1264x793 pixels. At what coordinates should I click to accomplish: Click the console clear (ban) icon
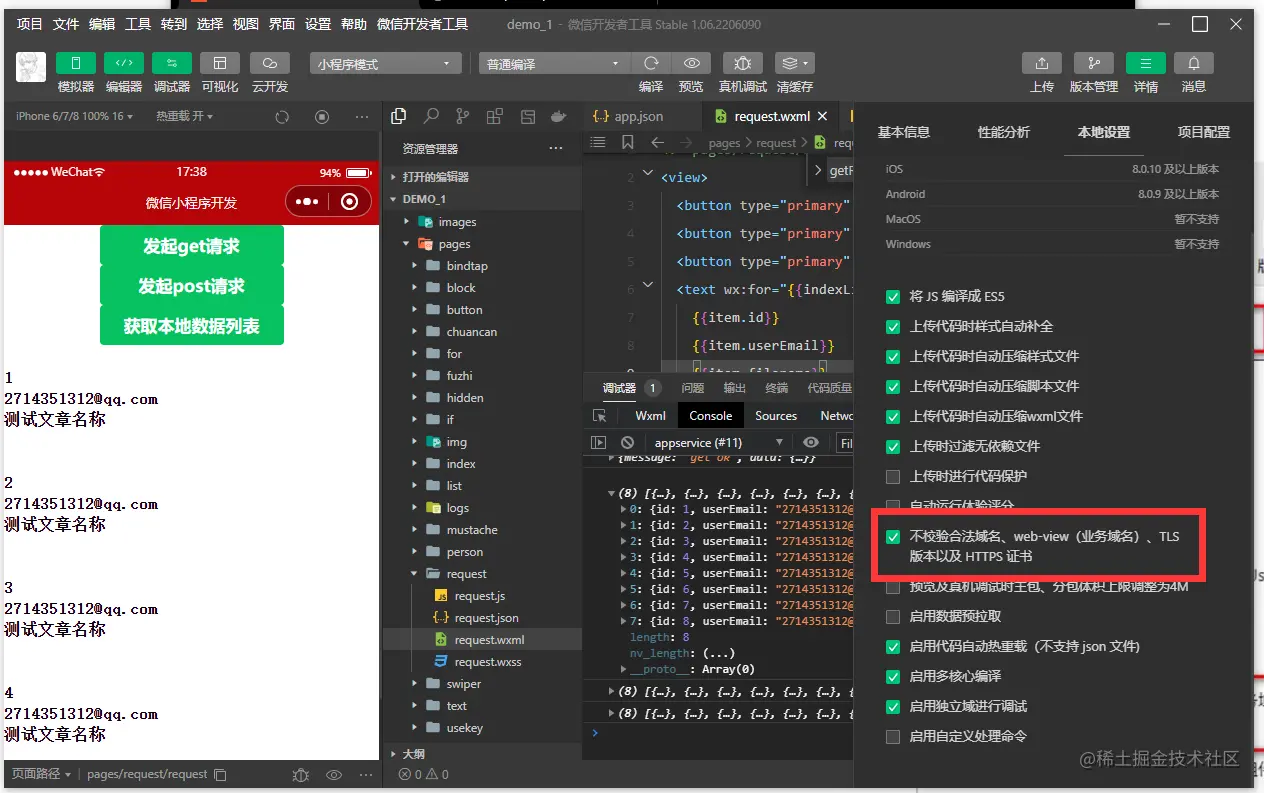coord(627,442)
